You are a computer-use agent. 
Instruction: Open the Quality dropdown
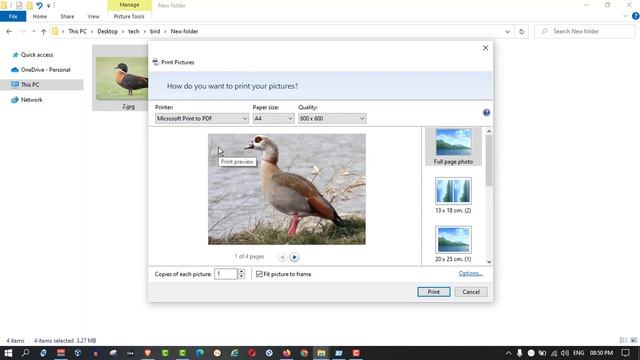(332, 118)
